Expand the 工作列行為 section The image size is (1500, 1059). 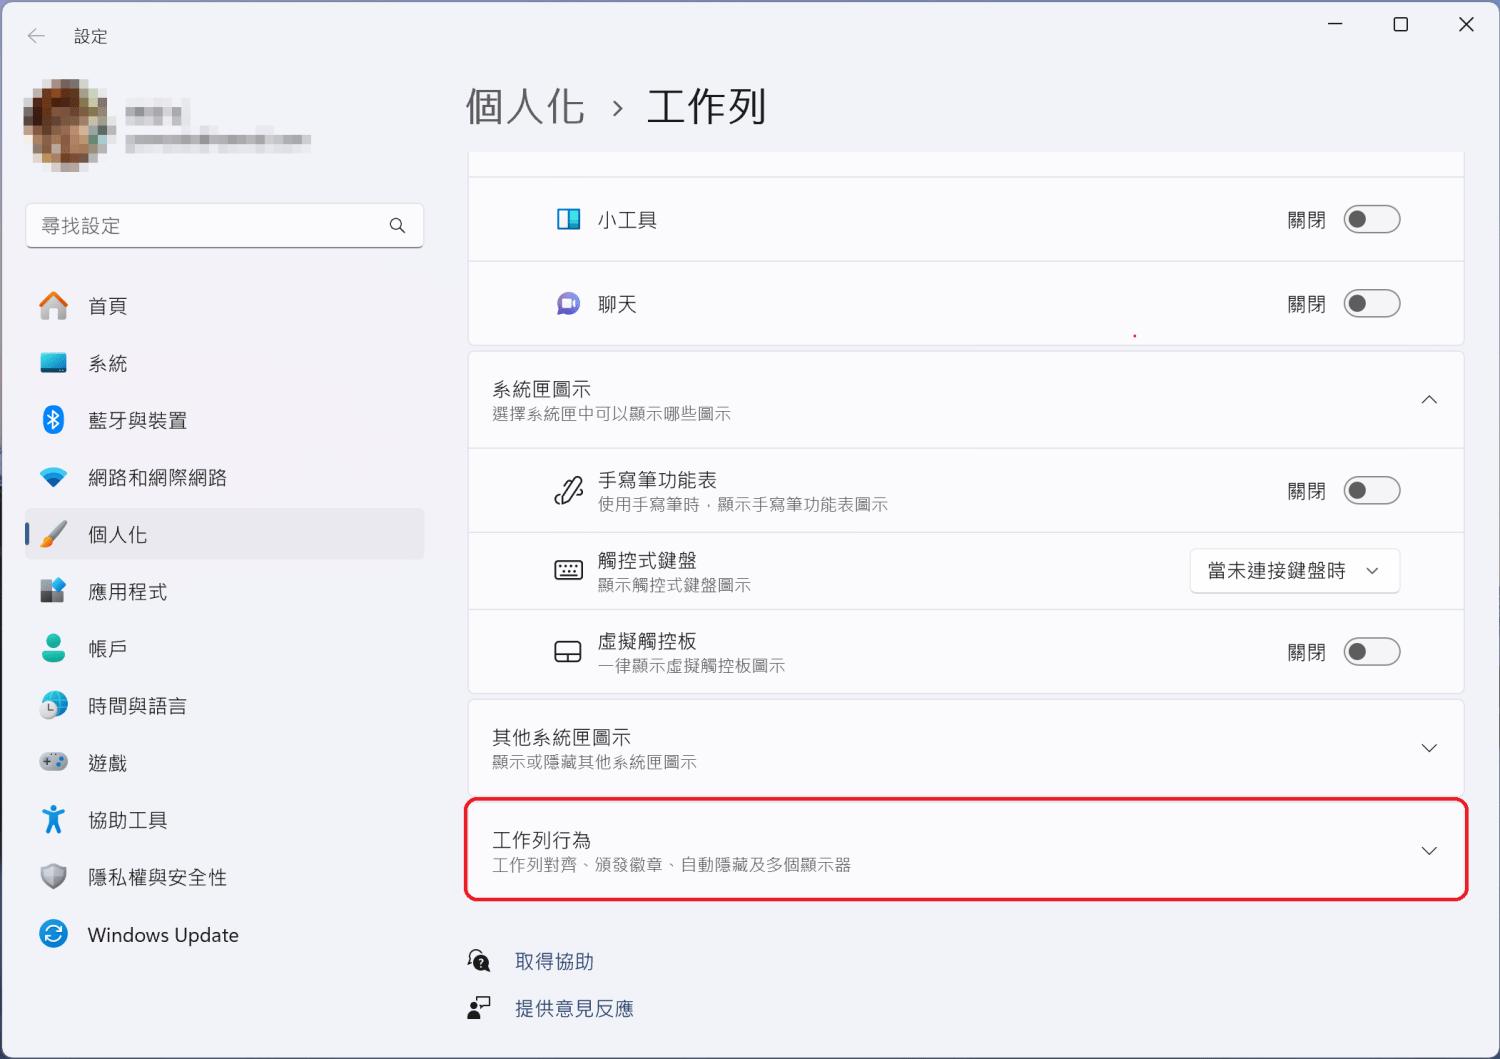coord(1429,850)
